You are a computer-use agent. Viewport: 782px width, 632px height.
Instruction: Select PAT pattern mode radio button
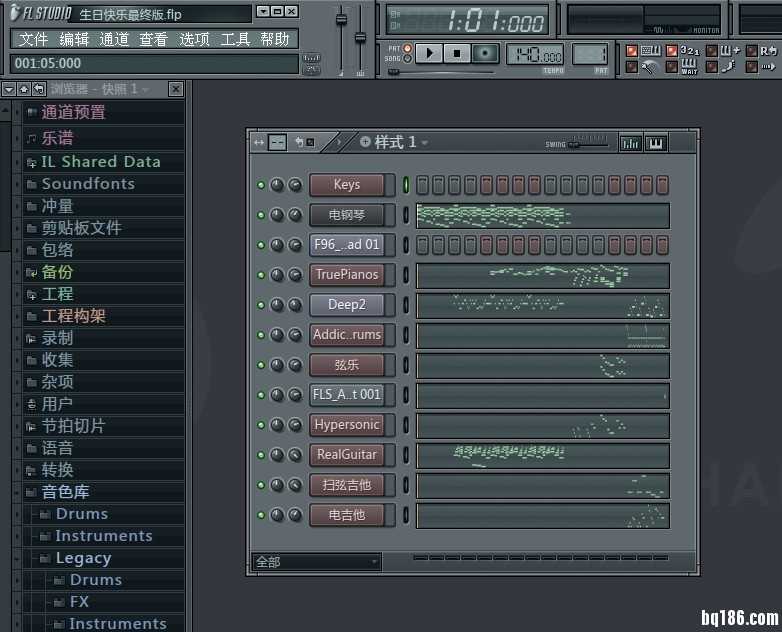(407, 48)
